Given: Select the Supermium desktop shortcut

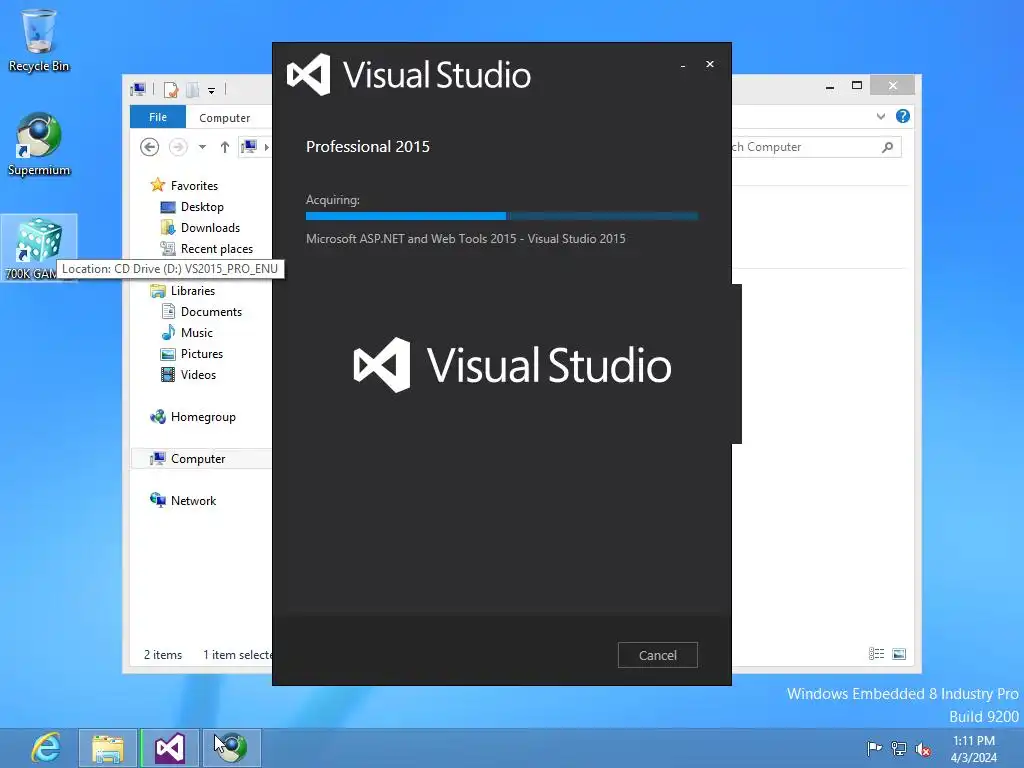Looking at the screenshot, I should [39, 144].
